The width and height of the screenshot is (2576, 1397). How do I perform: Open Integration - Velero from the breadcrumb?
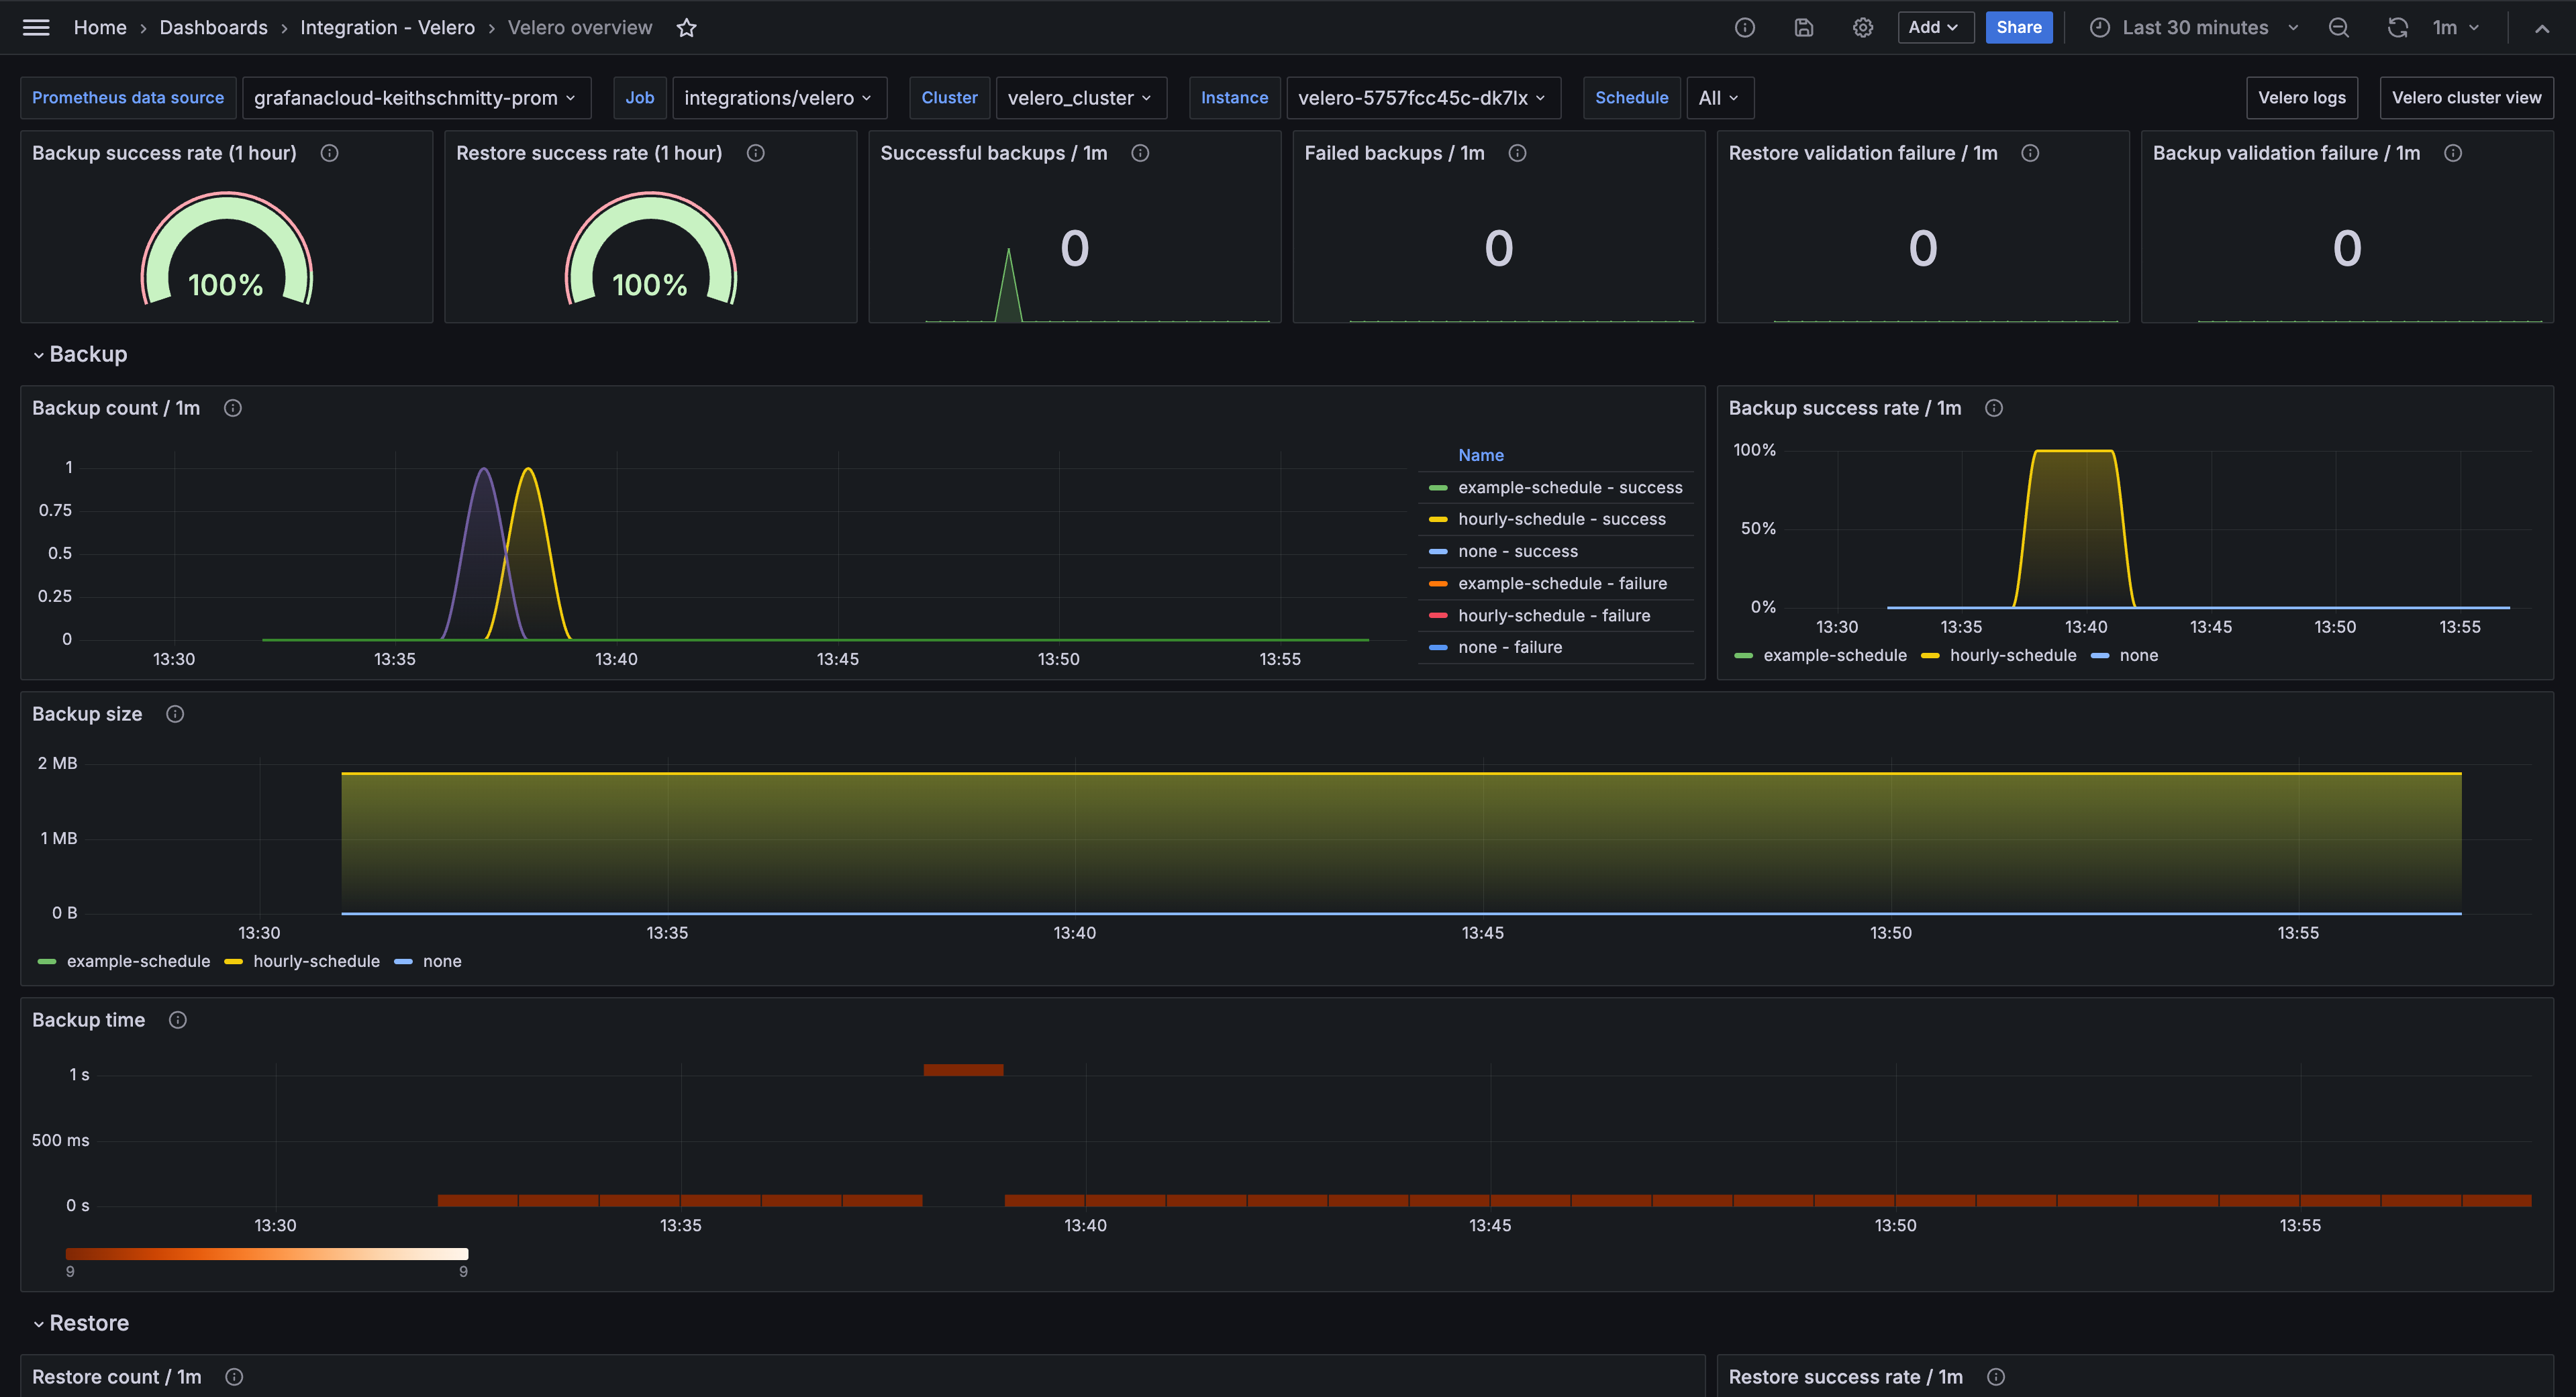click(x=387, y=27)
